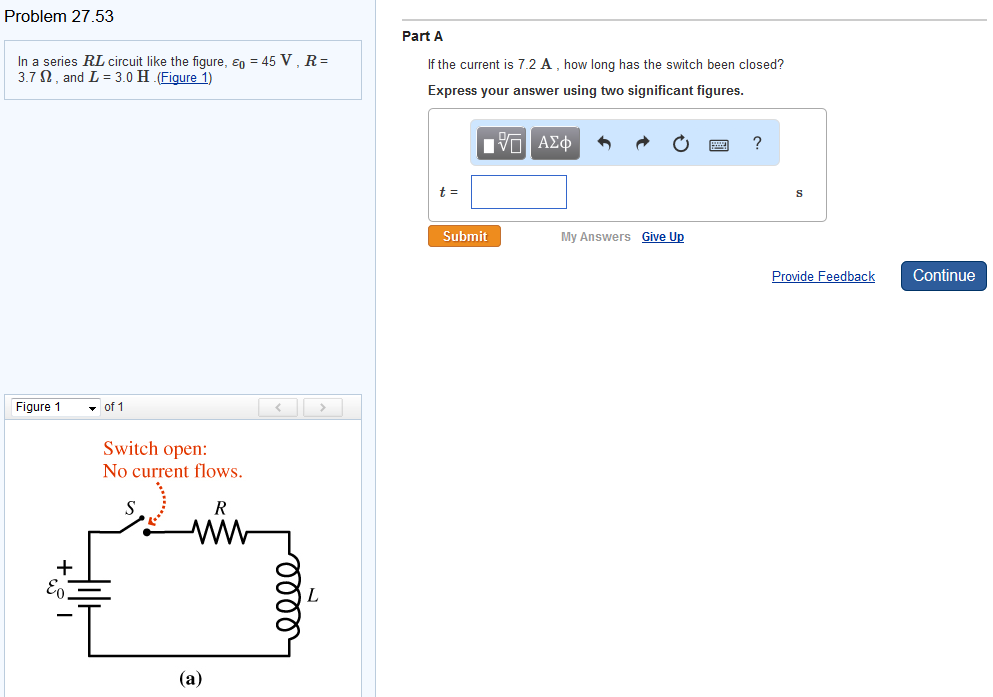Open the keyboard shortcuts icon
Image resolution: width=993 pixels, height=697 pixels.
(x=719, y=143)
